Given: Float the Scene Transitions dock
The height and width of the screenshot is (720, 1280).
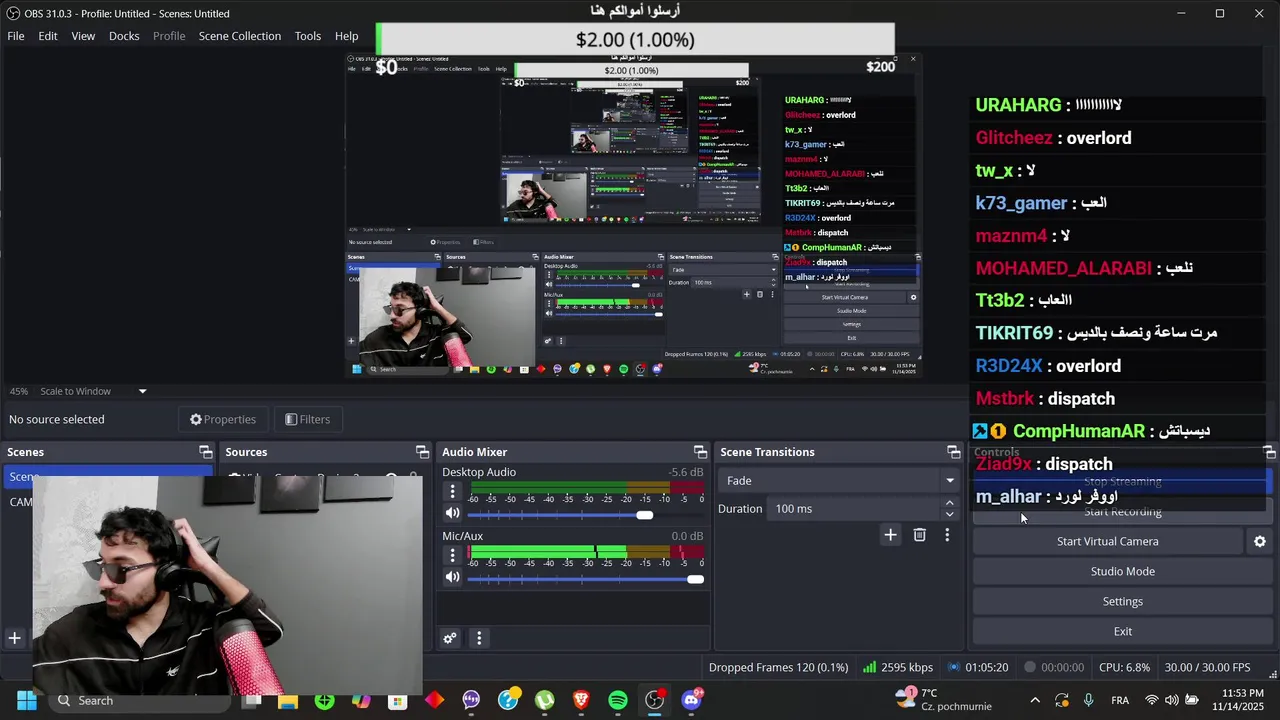Looking at the screenshot, I should coord(953,452).
